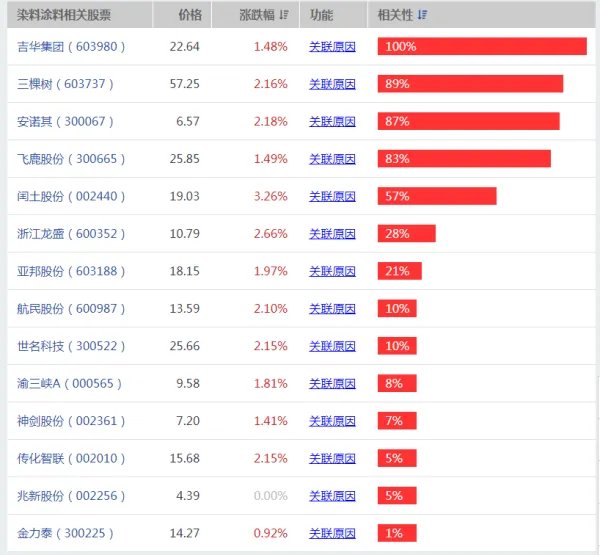The height and width of the screenshot is (555, 600).
Task: Sort by 价格 column header
Action: point(189,15)
